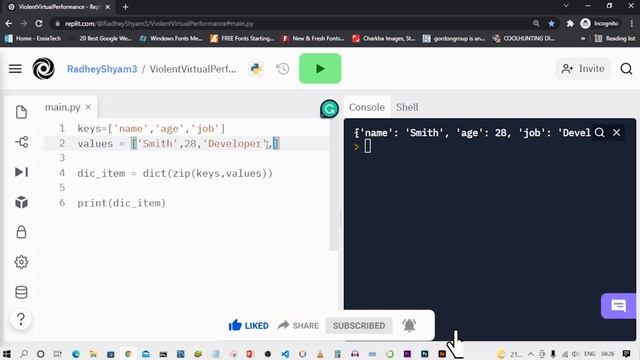Click the Grammarly icon in editor
Viewport: 640px width, 360px height.
pyautogui.click(x=329, y=109)
